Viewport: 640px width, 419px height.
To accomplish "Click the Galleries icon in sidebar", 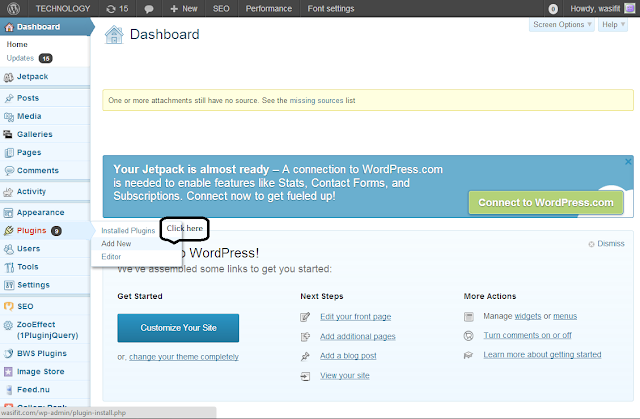I will pos(8,134).
